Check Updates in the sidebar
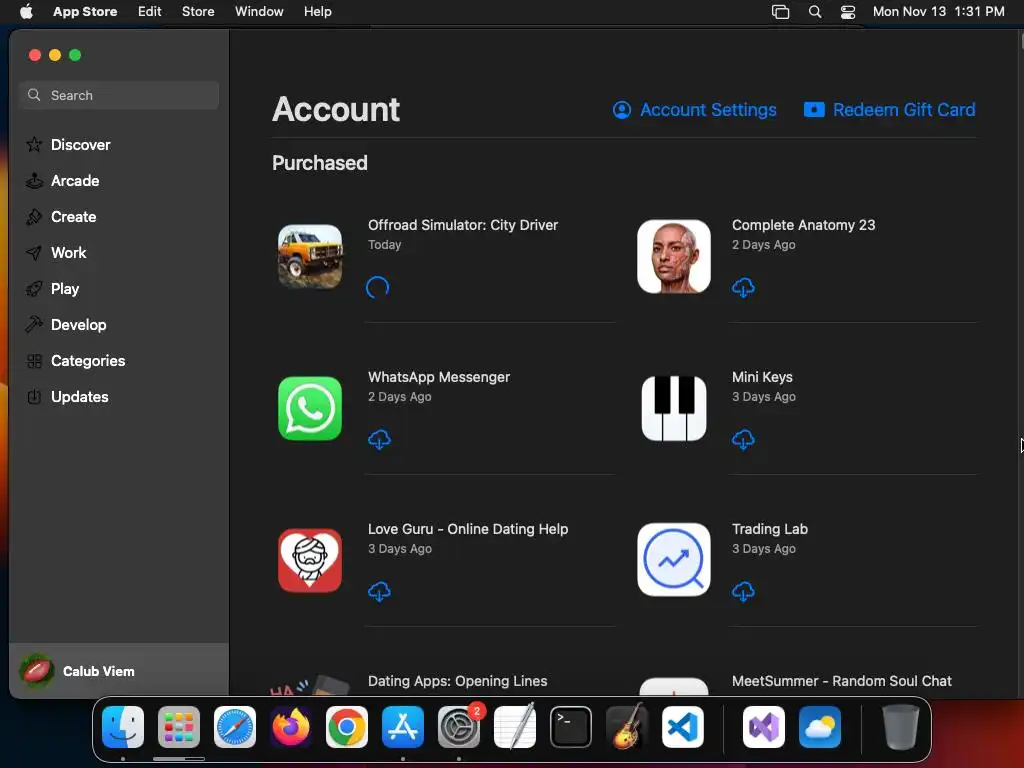 point(67,396)
